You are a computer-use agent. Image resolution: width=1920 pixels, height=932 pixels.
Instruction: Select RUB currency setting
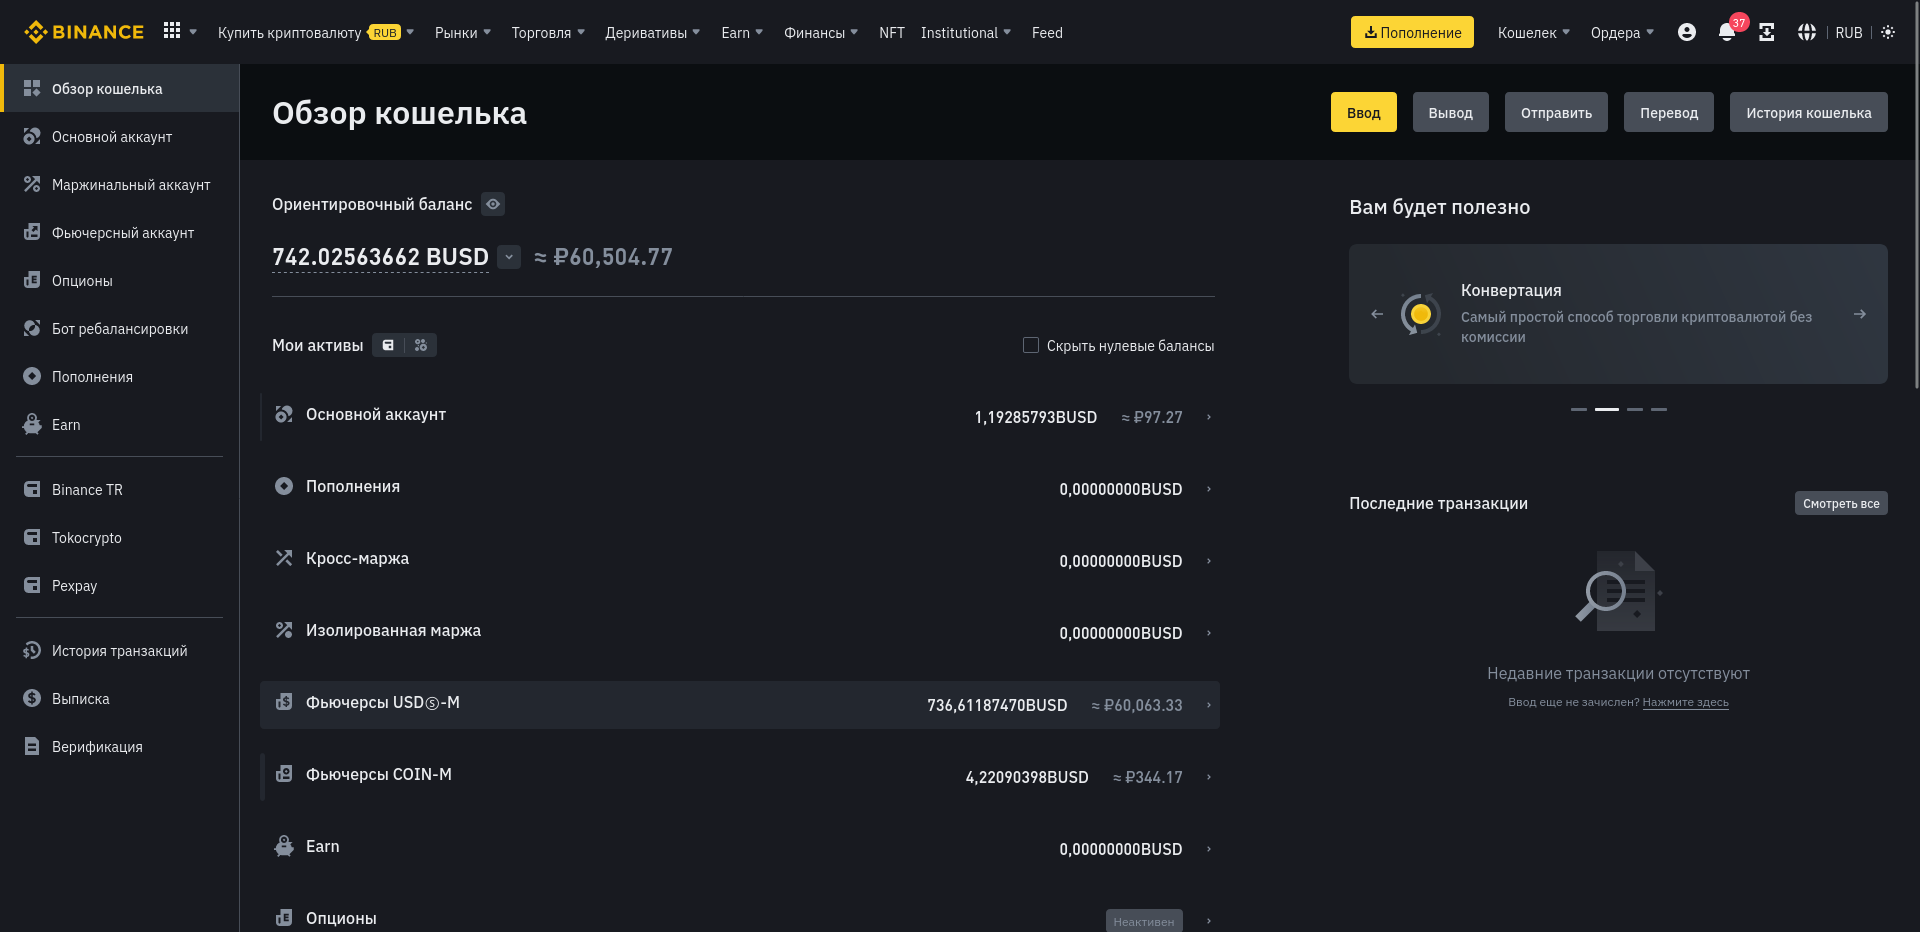tap(1849, 32)
